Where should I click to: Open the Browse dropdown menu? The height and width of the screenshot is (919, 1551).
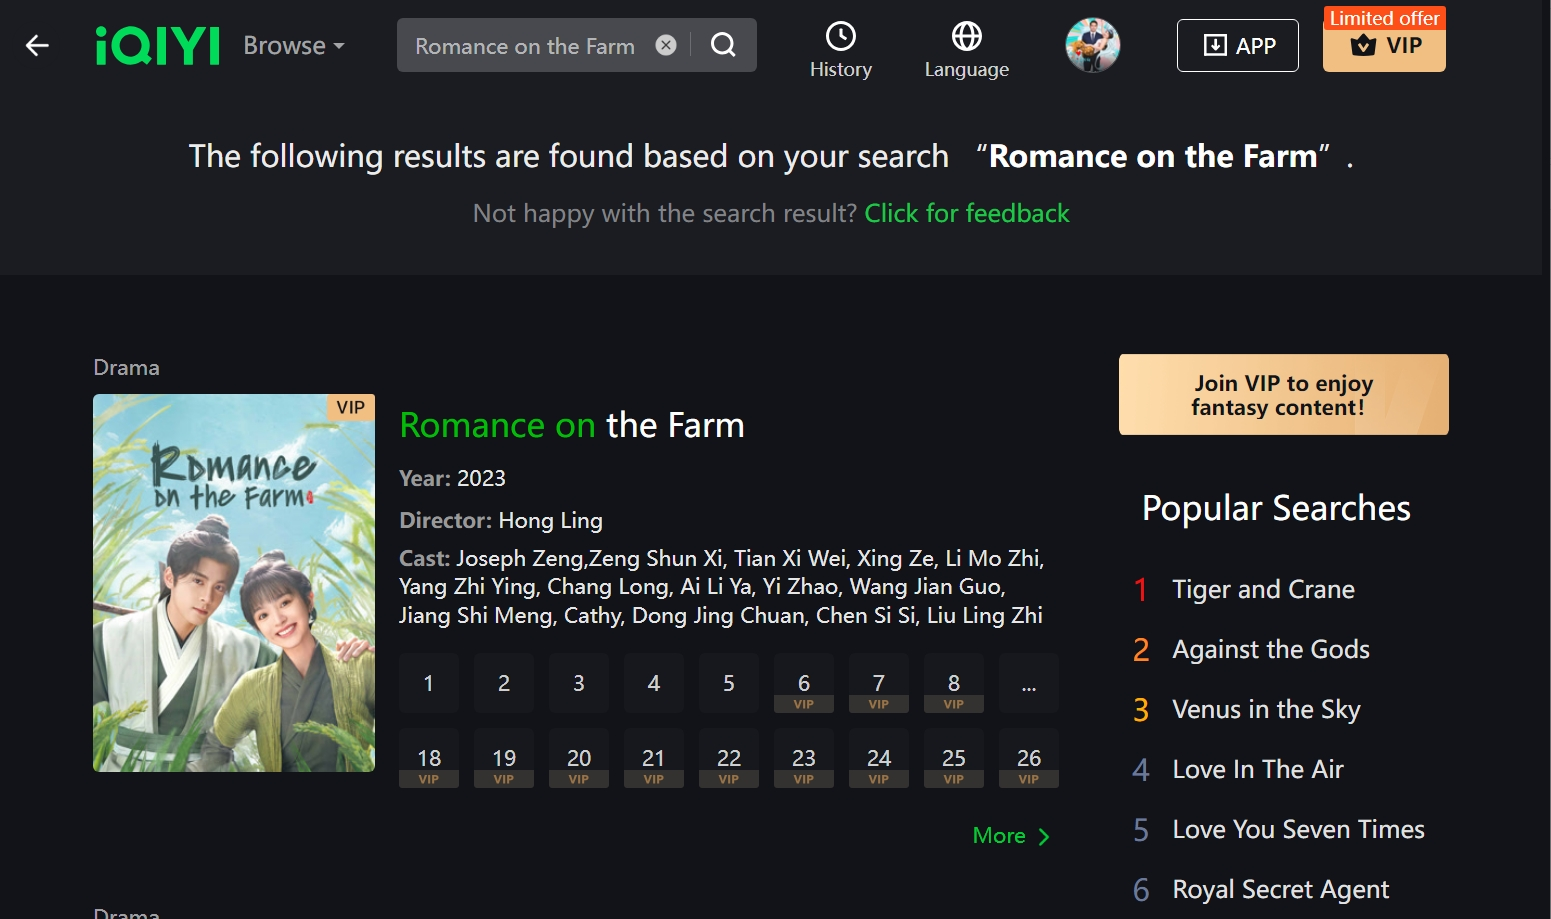coord(293,45)
